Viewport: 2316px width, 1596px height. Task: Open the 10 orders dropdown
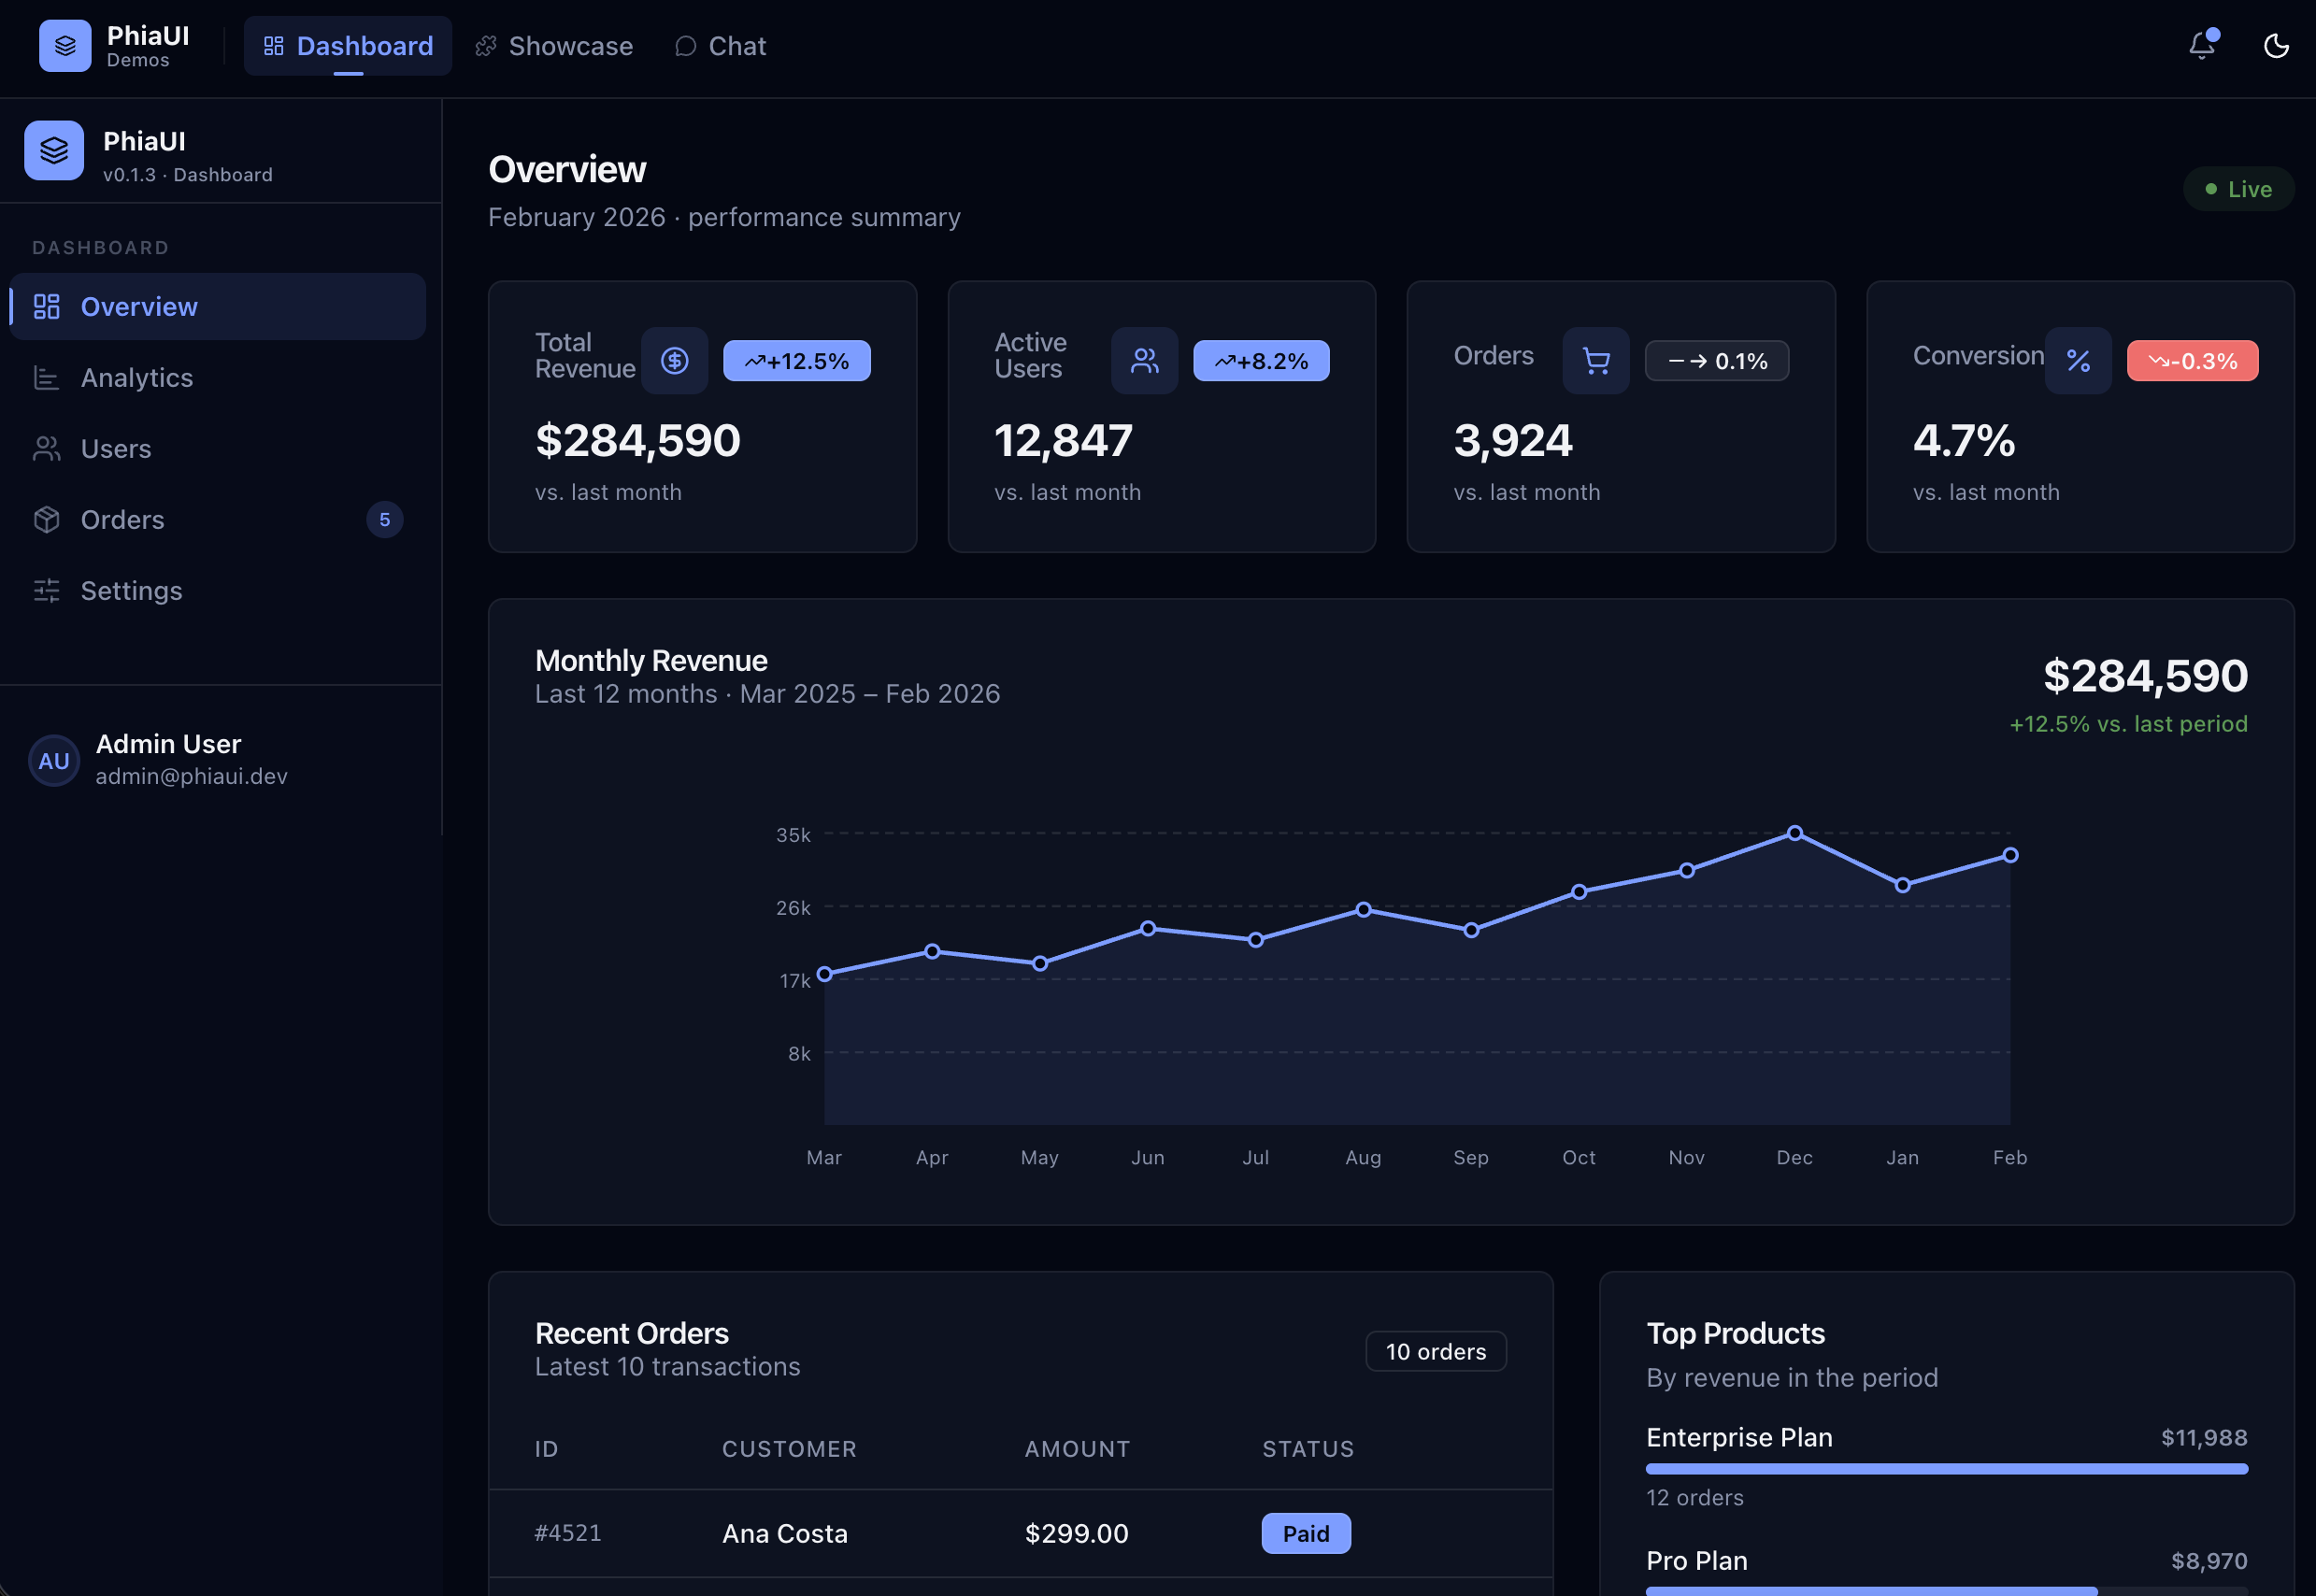click(1435, 1351)
